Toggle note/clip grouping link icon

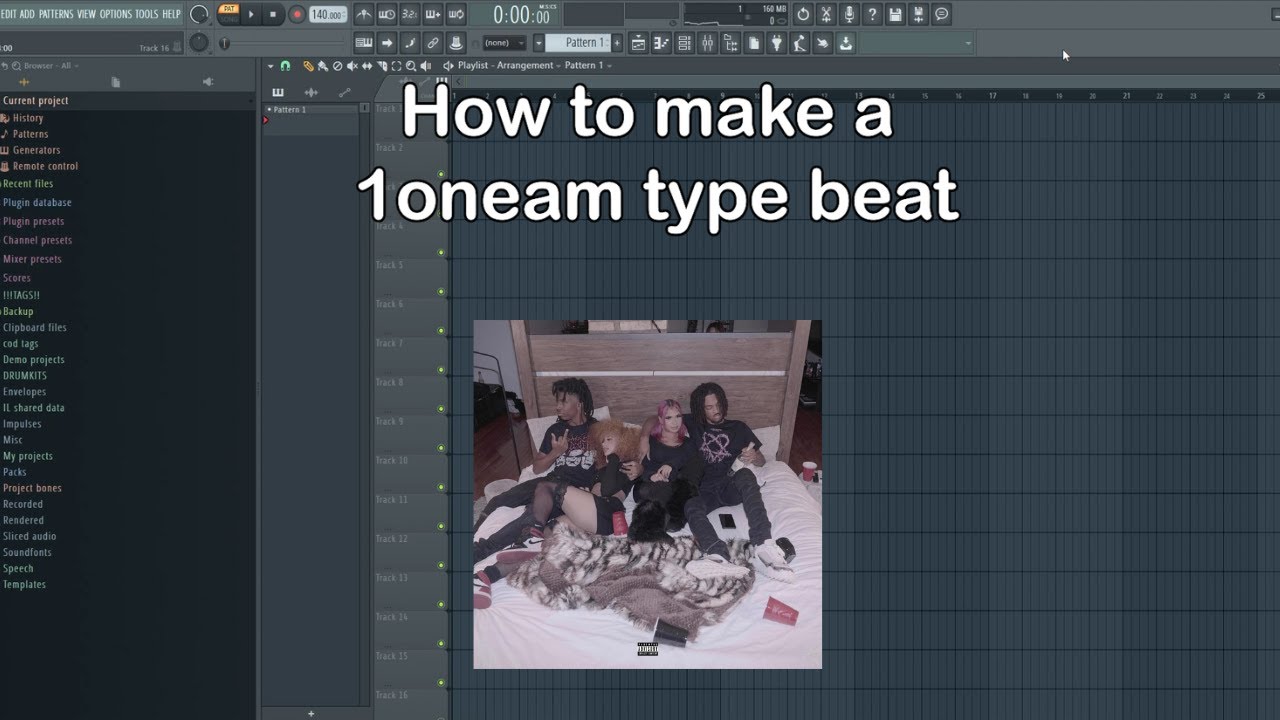[x=433, y=43]
